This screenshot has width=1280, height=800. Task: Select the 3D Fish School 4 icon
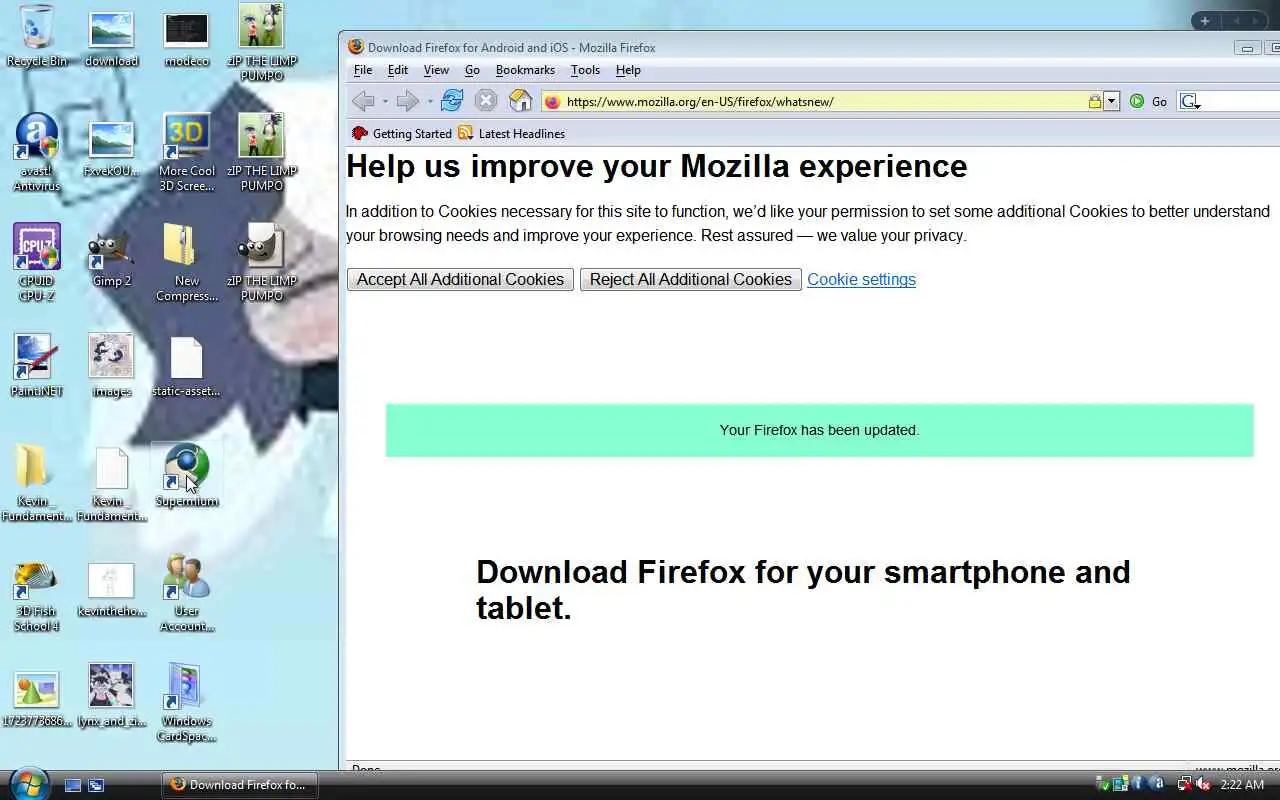37,595
